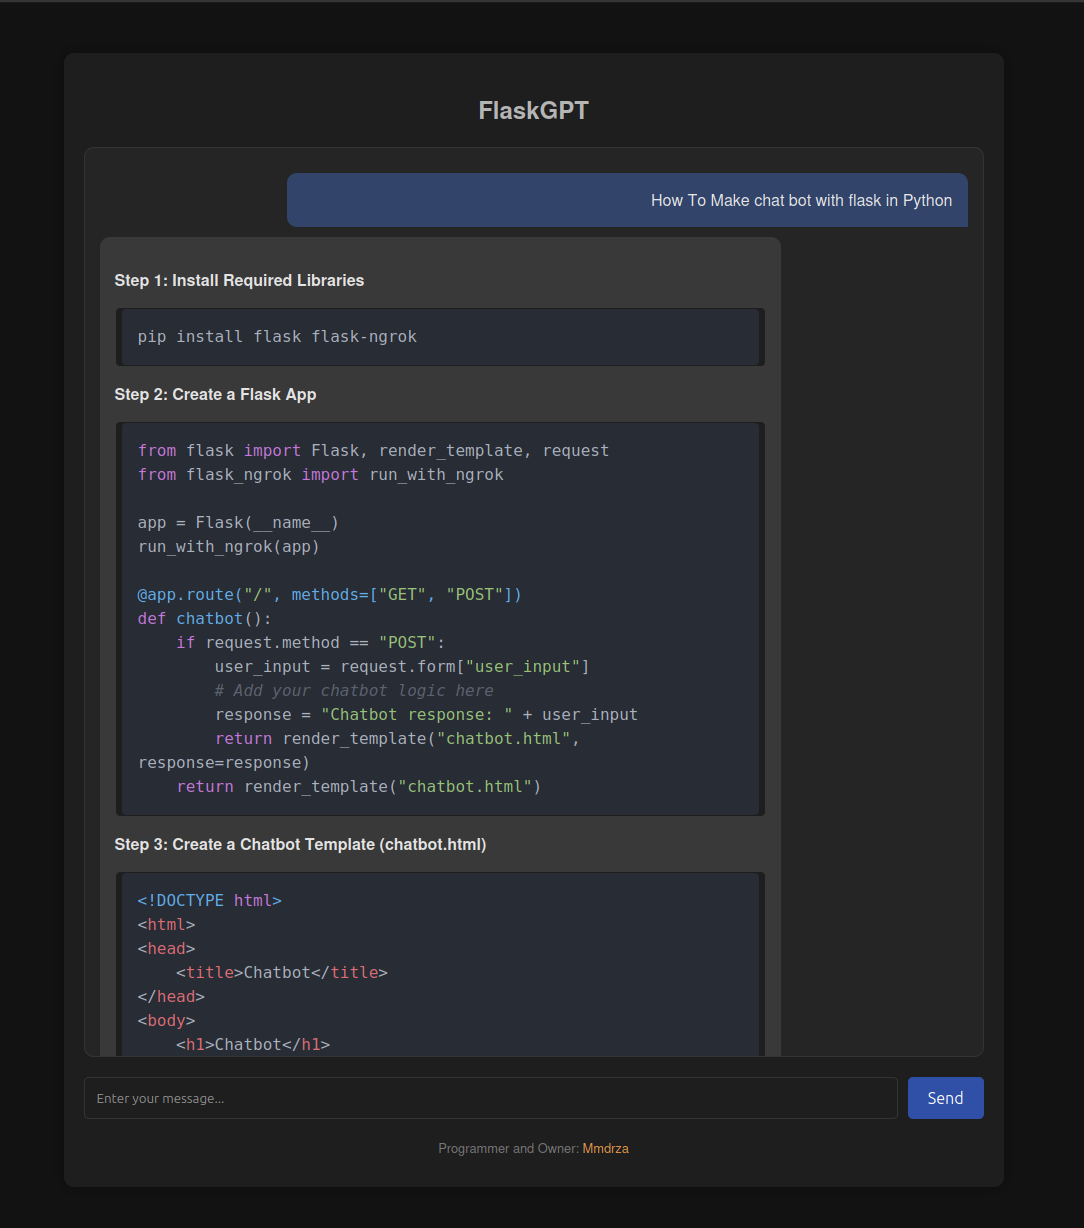Click the DOCTYPE html line in Step 3
The width and height of the screenshot is (1084, 1228).
[209, 900]
